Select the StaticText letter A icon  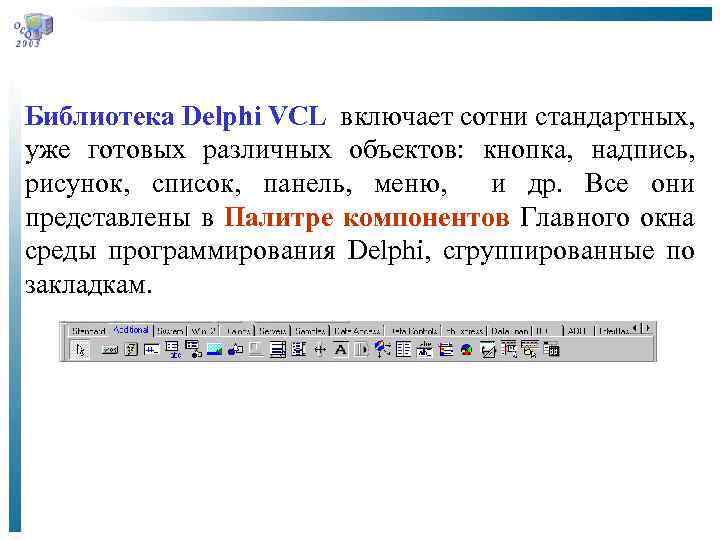pos(340,350)
